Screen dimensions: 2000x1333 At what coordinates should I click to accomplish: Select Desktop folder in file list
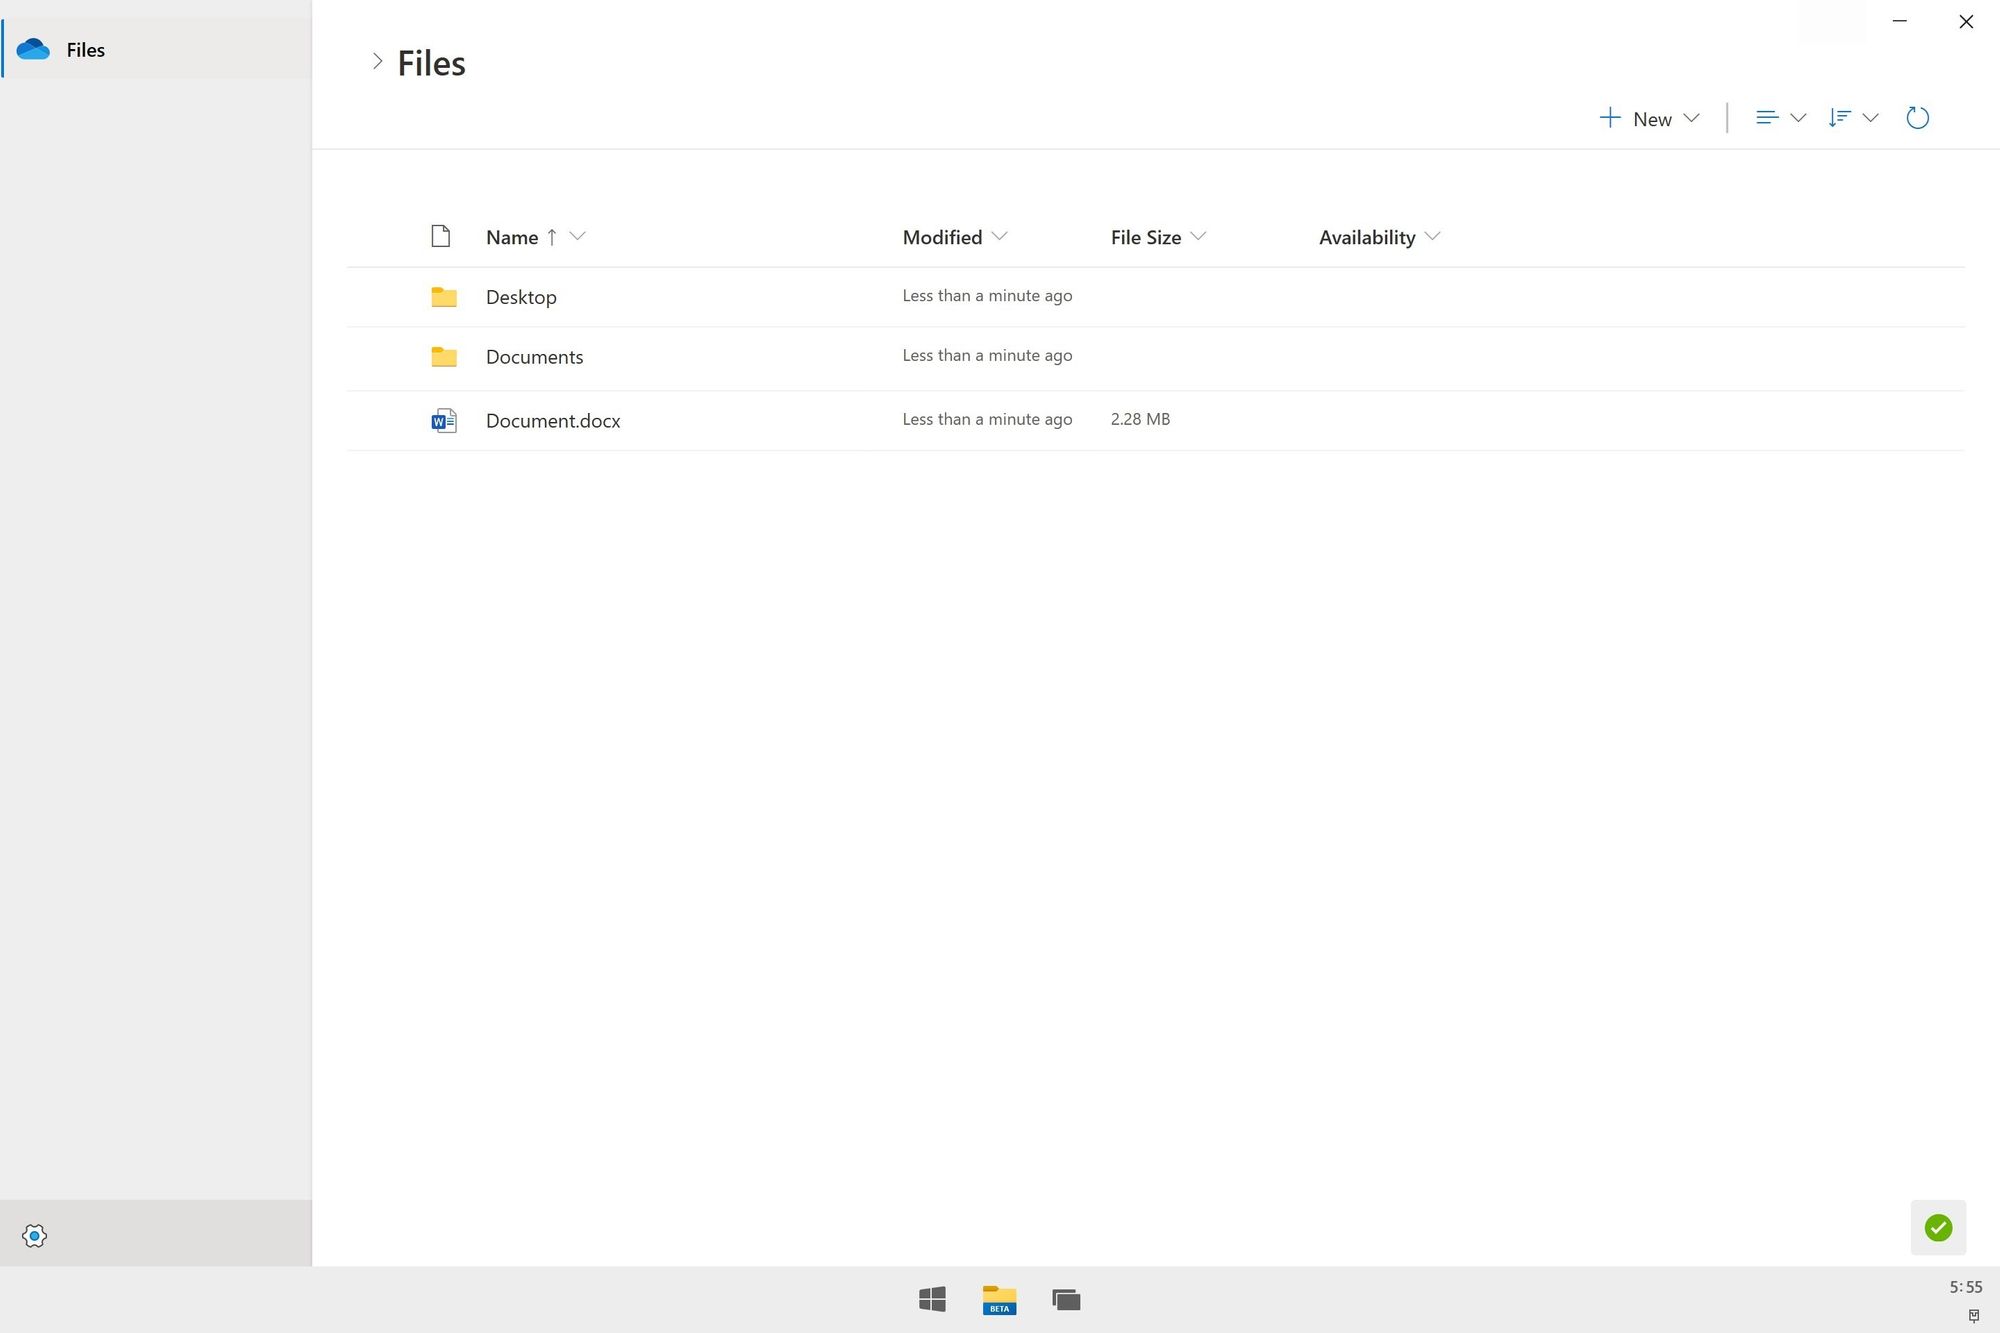tap(520, 296)
